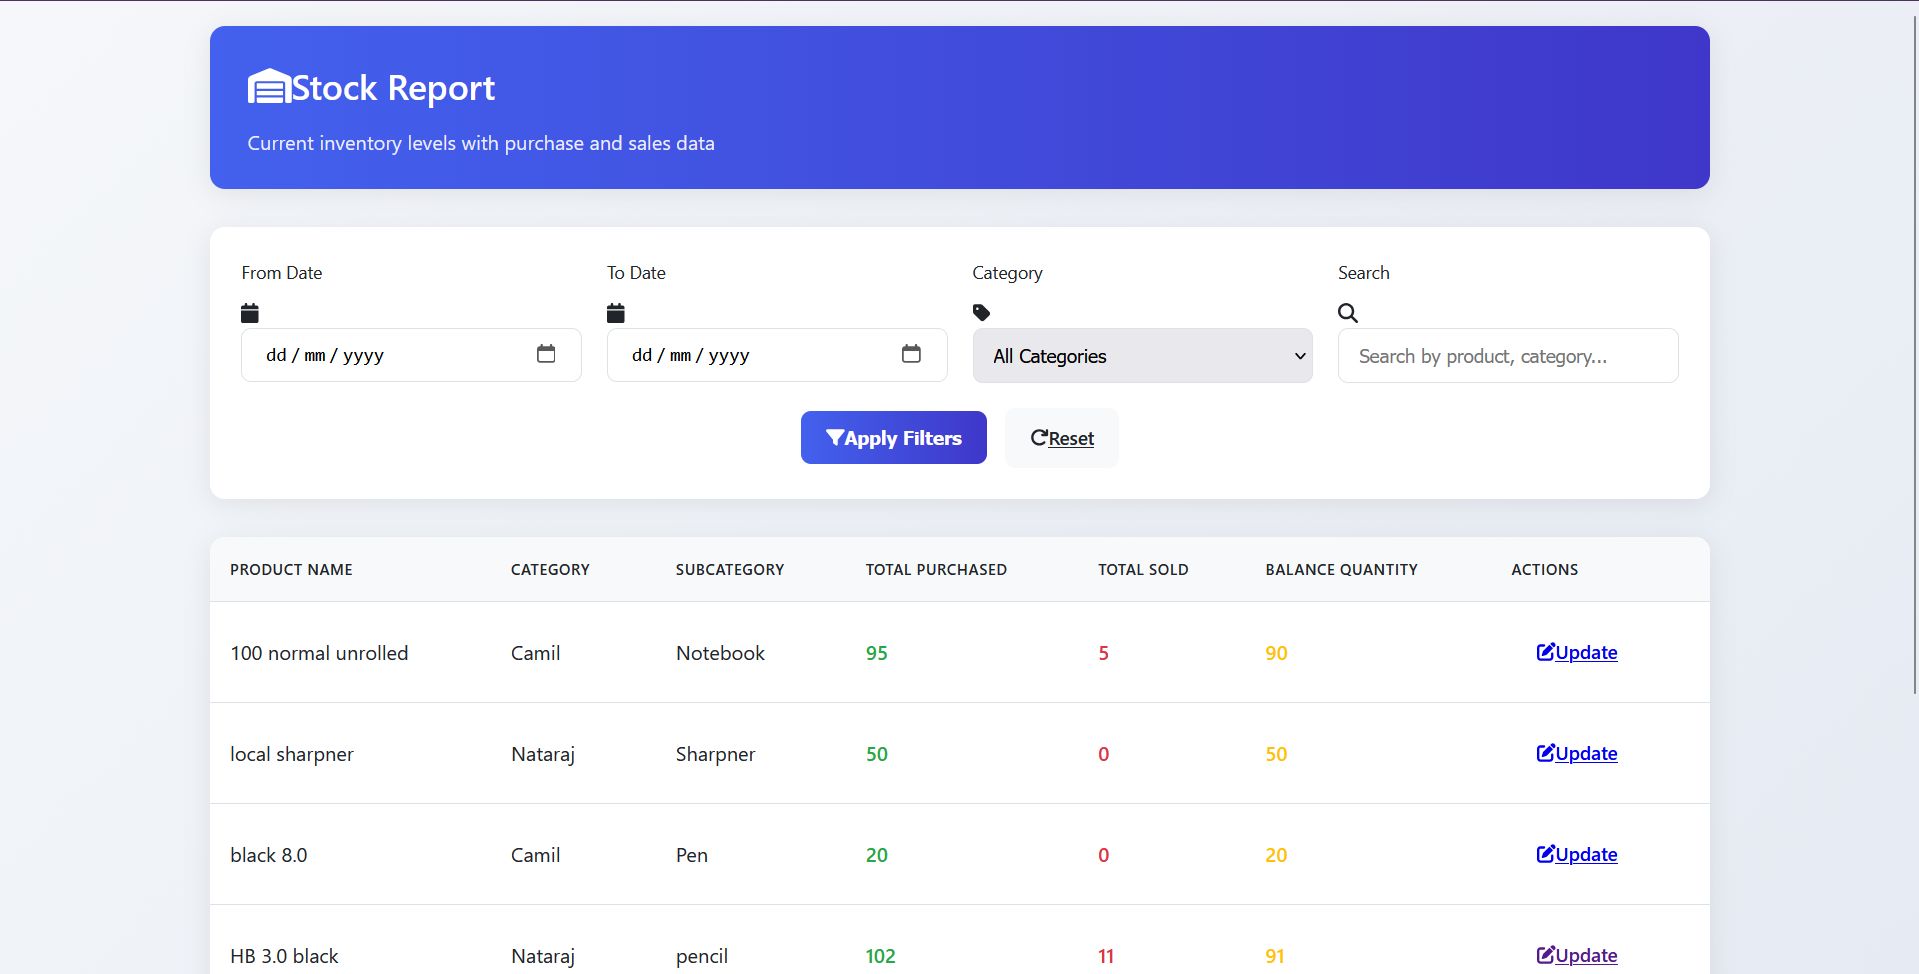The height and width of the screenshot is (974, 1919).
Task: Click the tag icon under Category label
Action: click(982, 313)
